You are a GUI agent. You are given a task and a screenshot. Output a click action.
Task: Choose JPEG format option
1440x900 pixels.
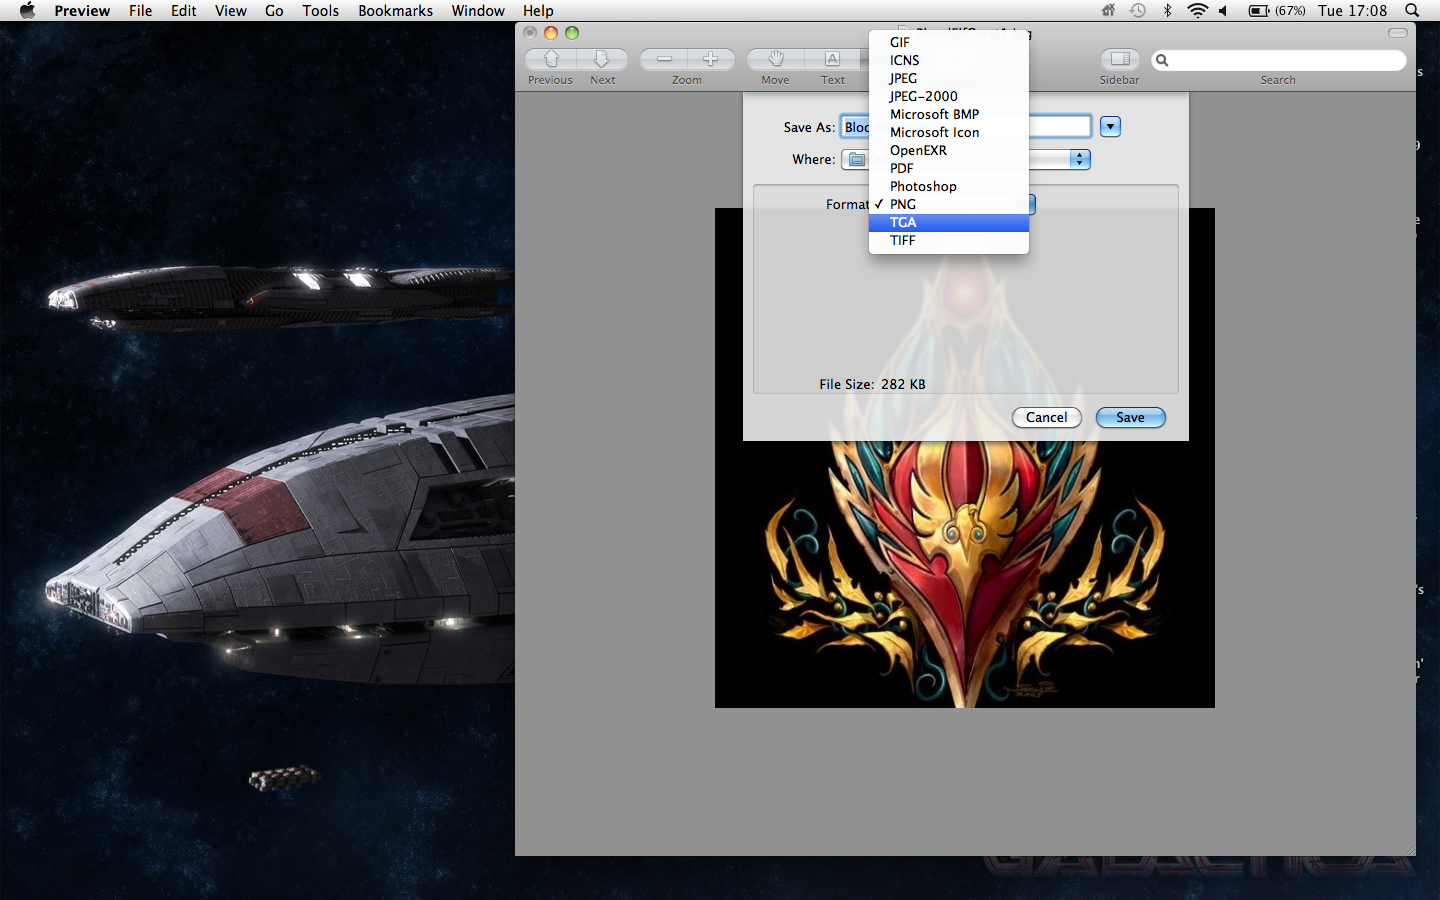pyautogui.click(x=949, y=78)
